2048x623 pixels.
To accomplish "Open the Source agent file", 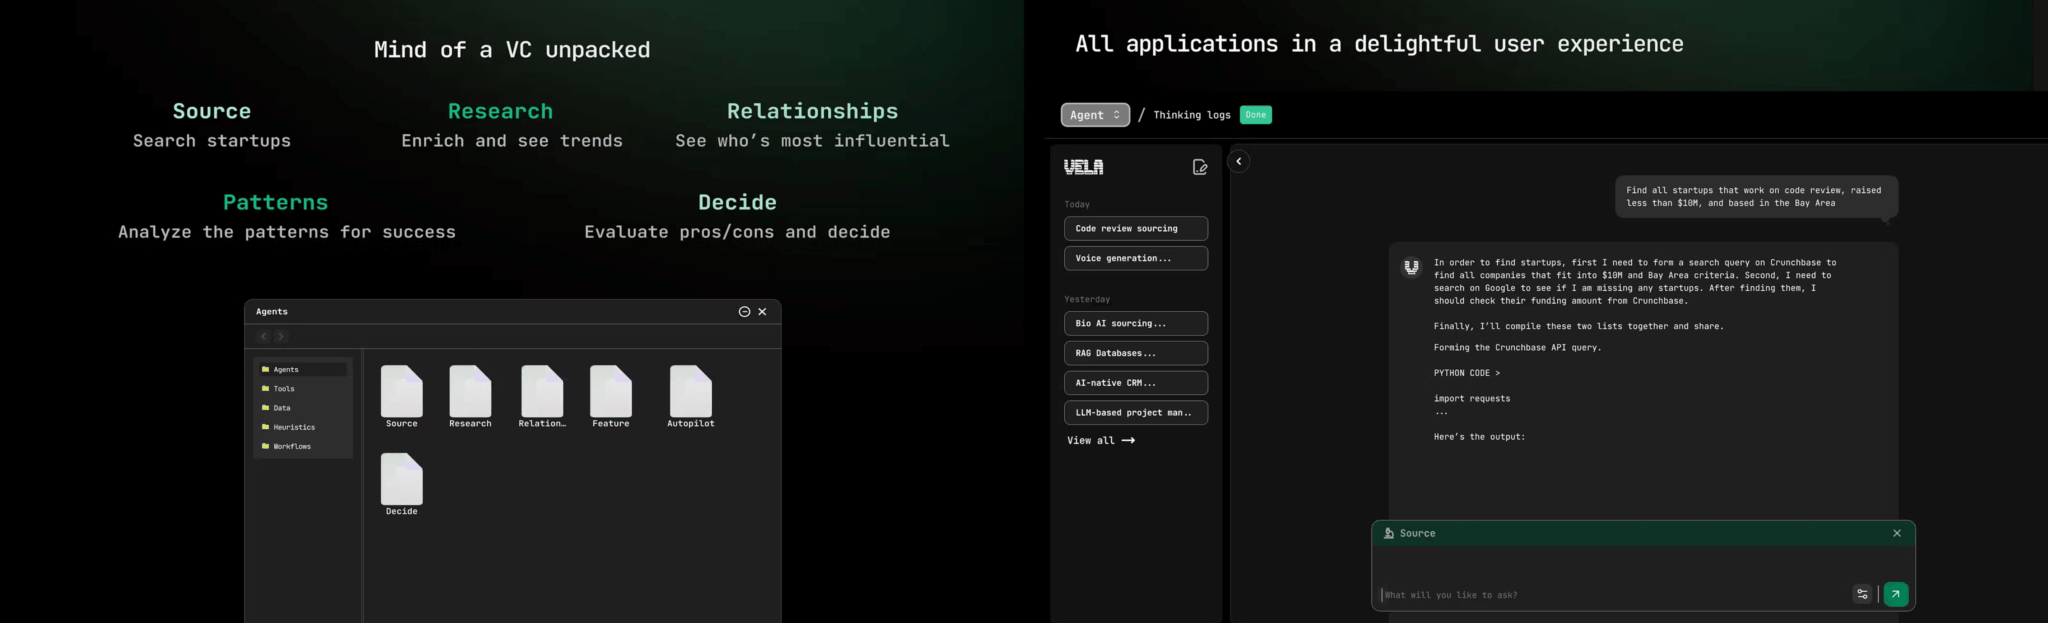I will [x=401, y=392].
